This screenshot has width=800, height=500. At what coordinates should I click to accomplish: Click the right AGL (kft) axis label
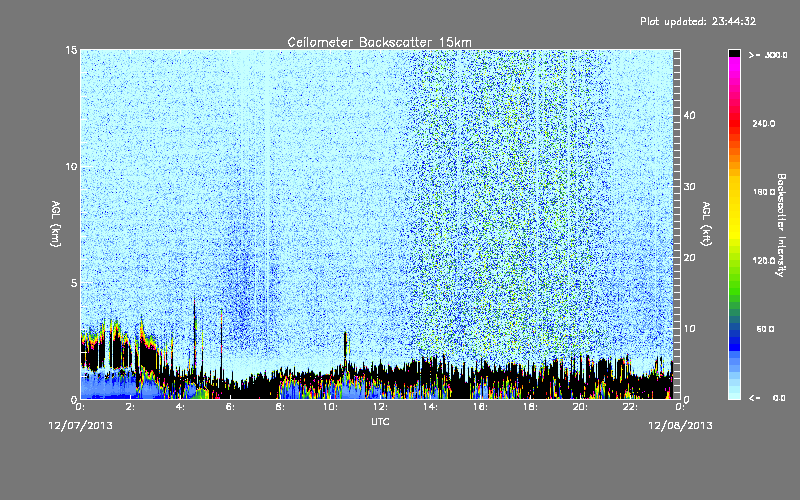(x=706, y=224)
